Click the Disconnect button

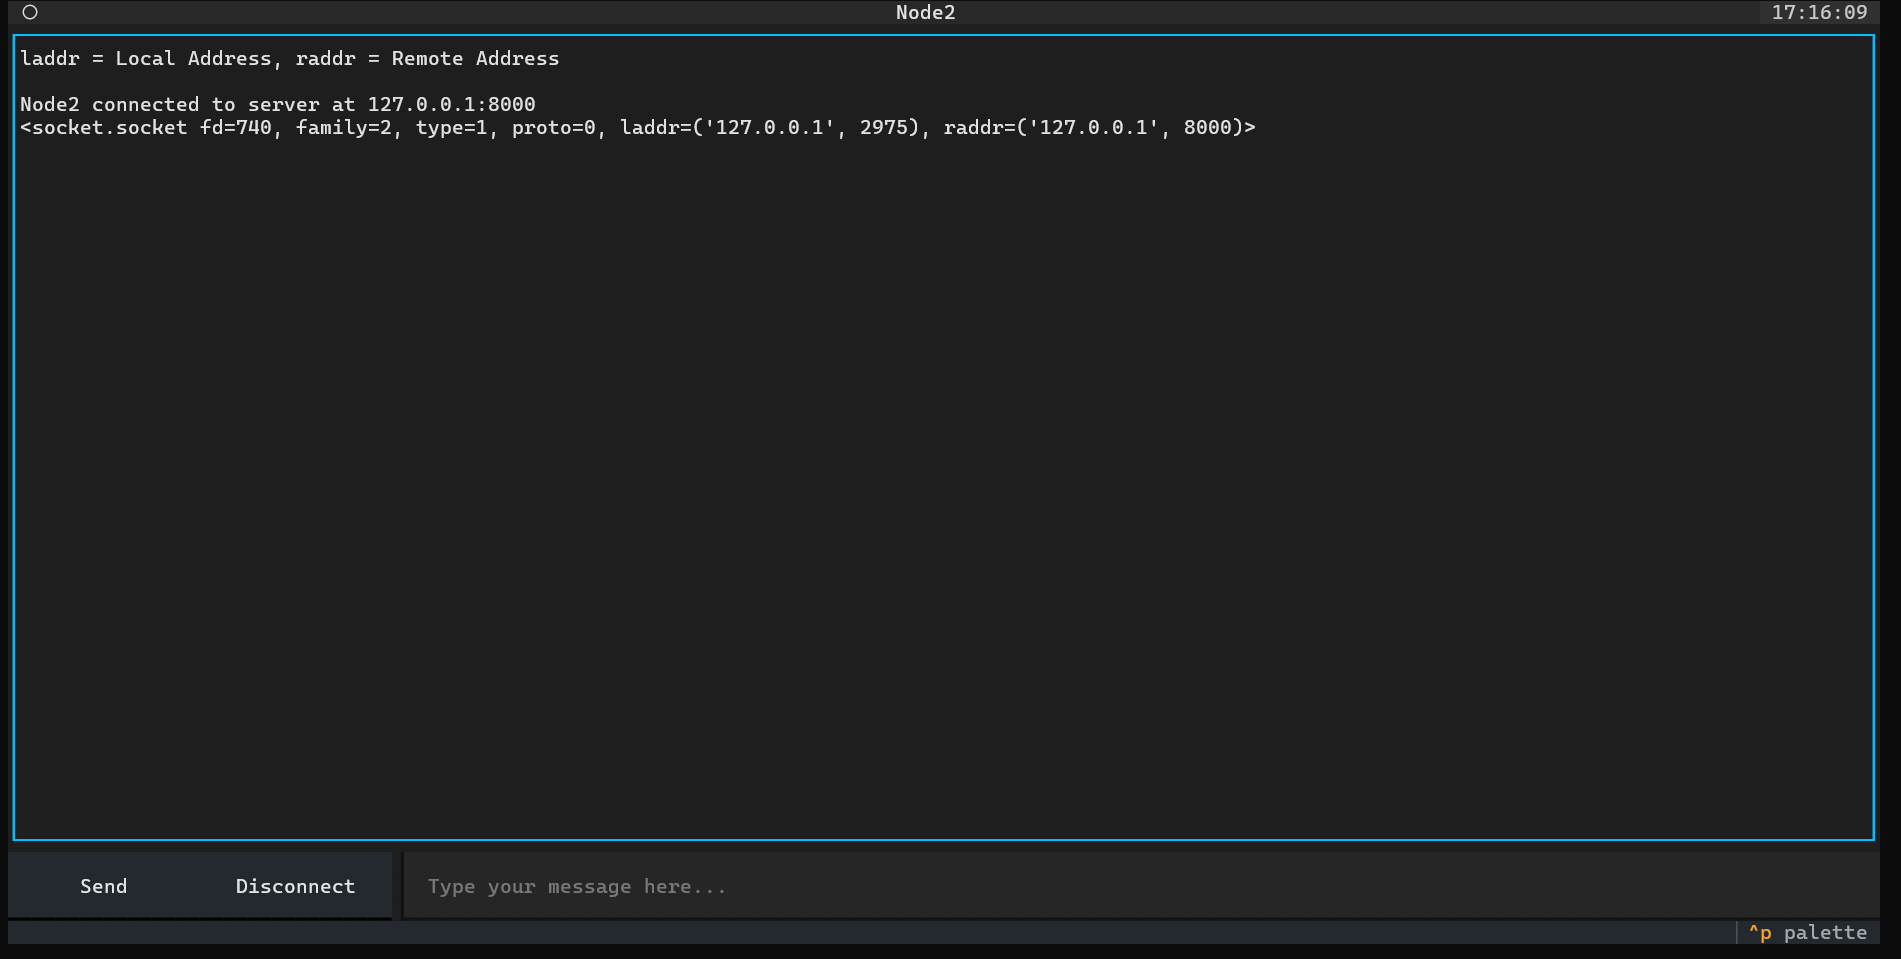pyautogui.click(x=296, y=886)
